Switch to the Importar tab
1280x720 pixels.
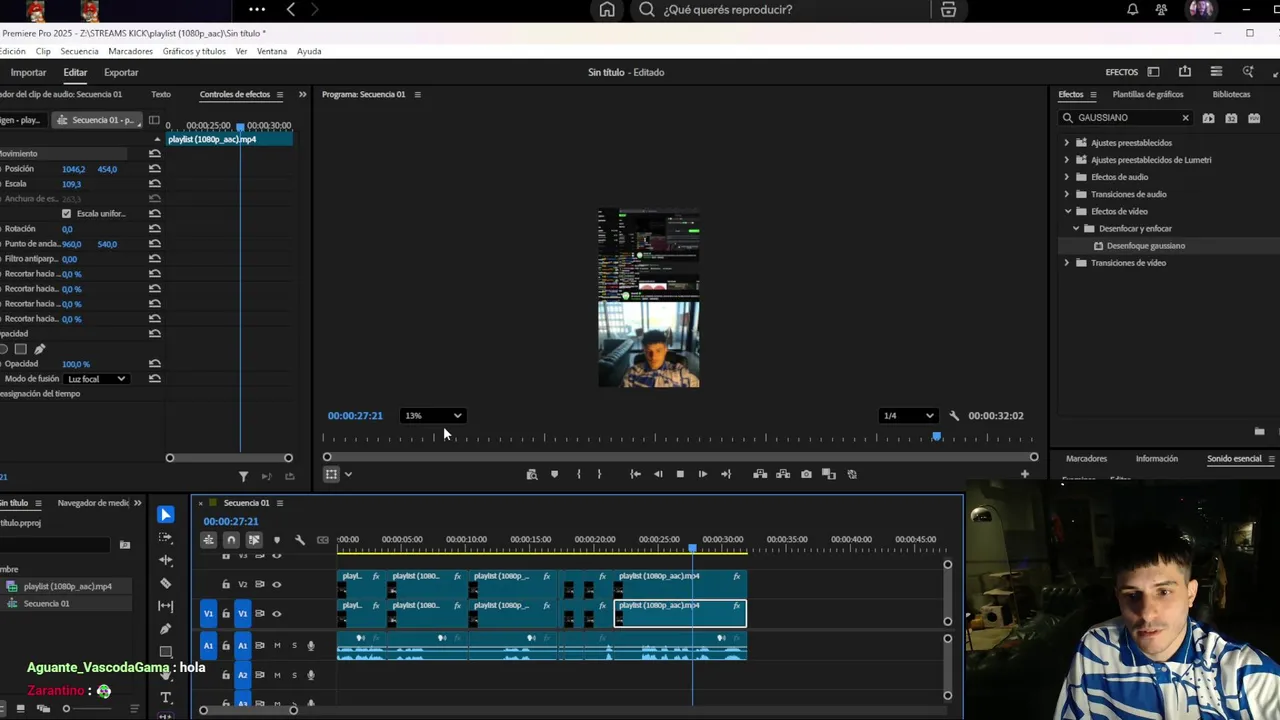coord(28,72)
